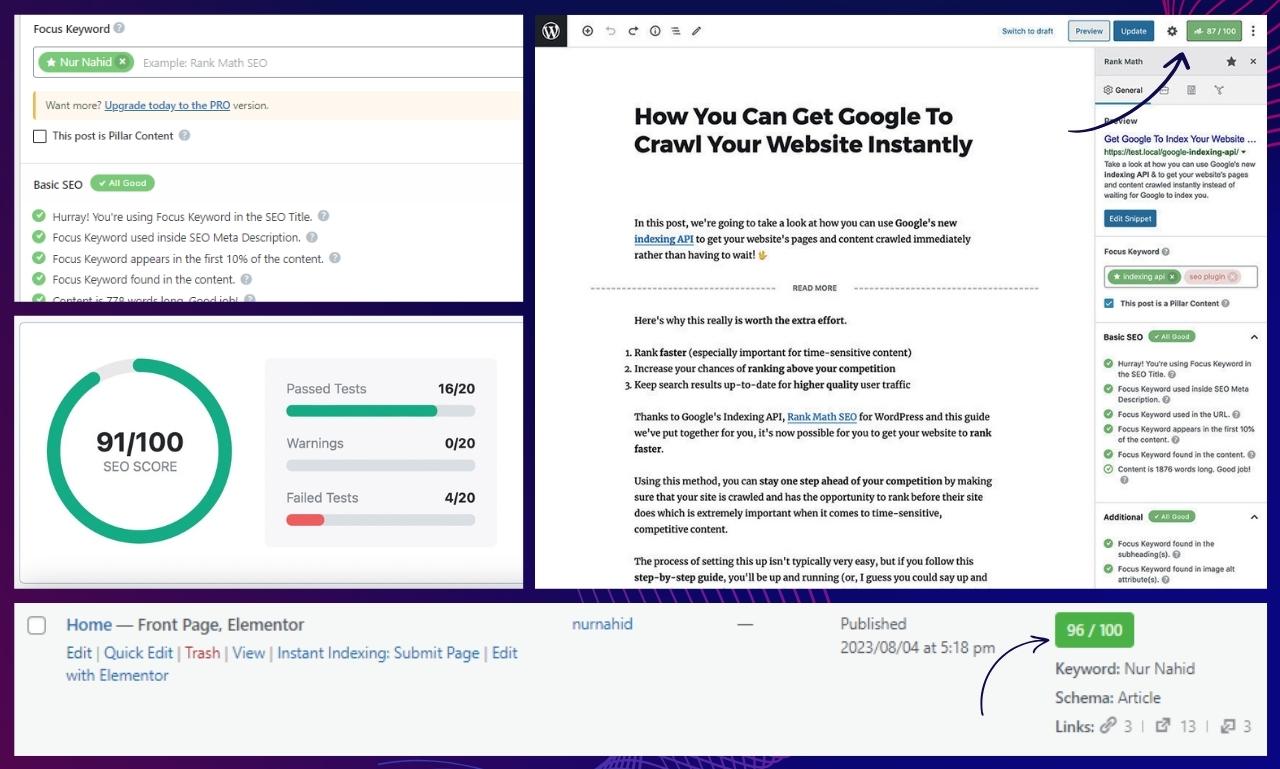Open the editor options three-dot menu
The height and width of the screenshot is (769, 1280).
(x=1253, y=31)
